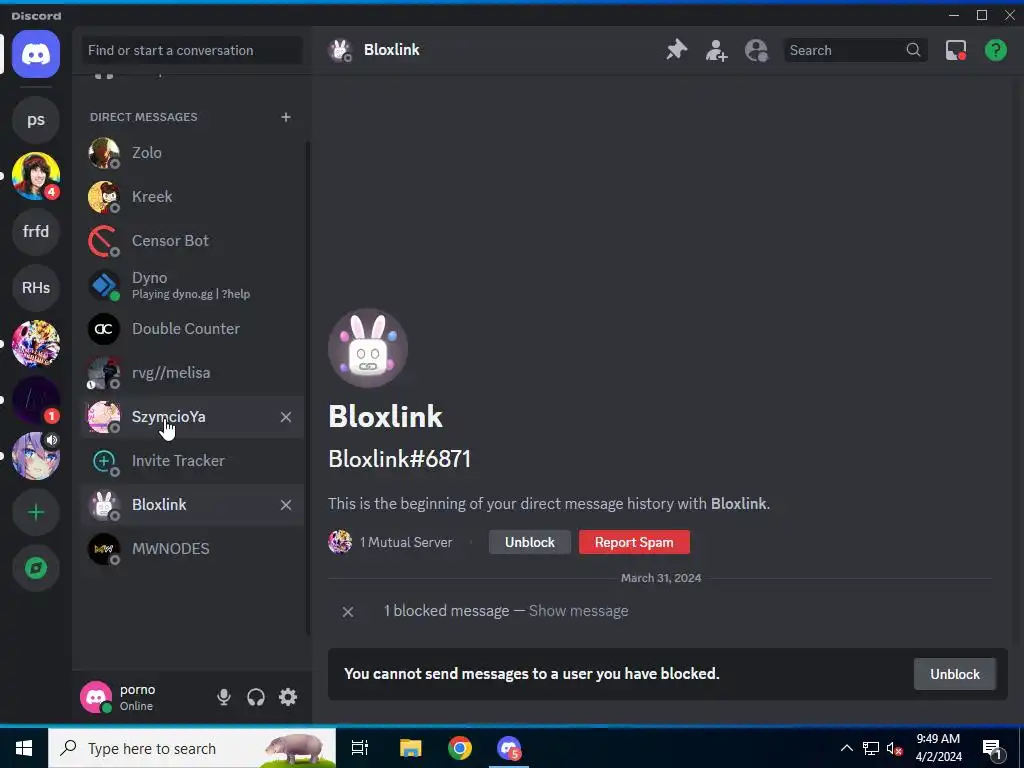The height and width of the screenshot is (768, 1024).
Task: Open the "frfd" server
Action: (x=36, y=231)
